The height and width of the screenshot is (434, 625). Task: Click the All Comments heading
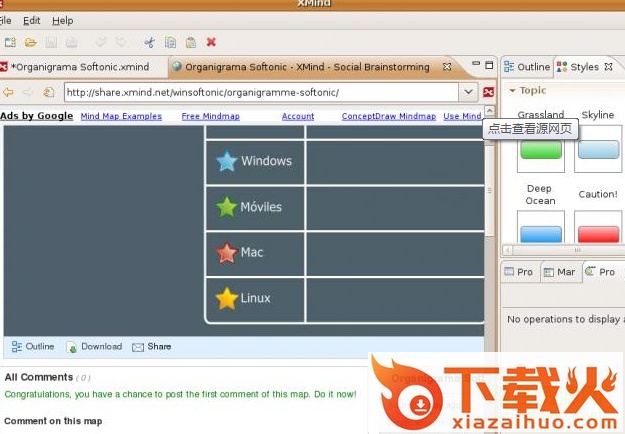point(39,377)
